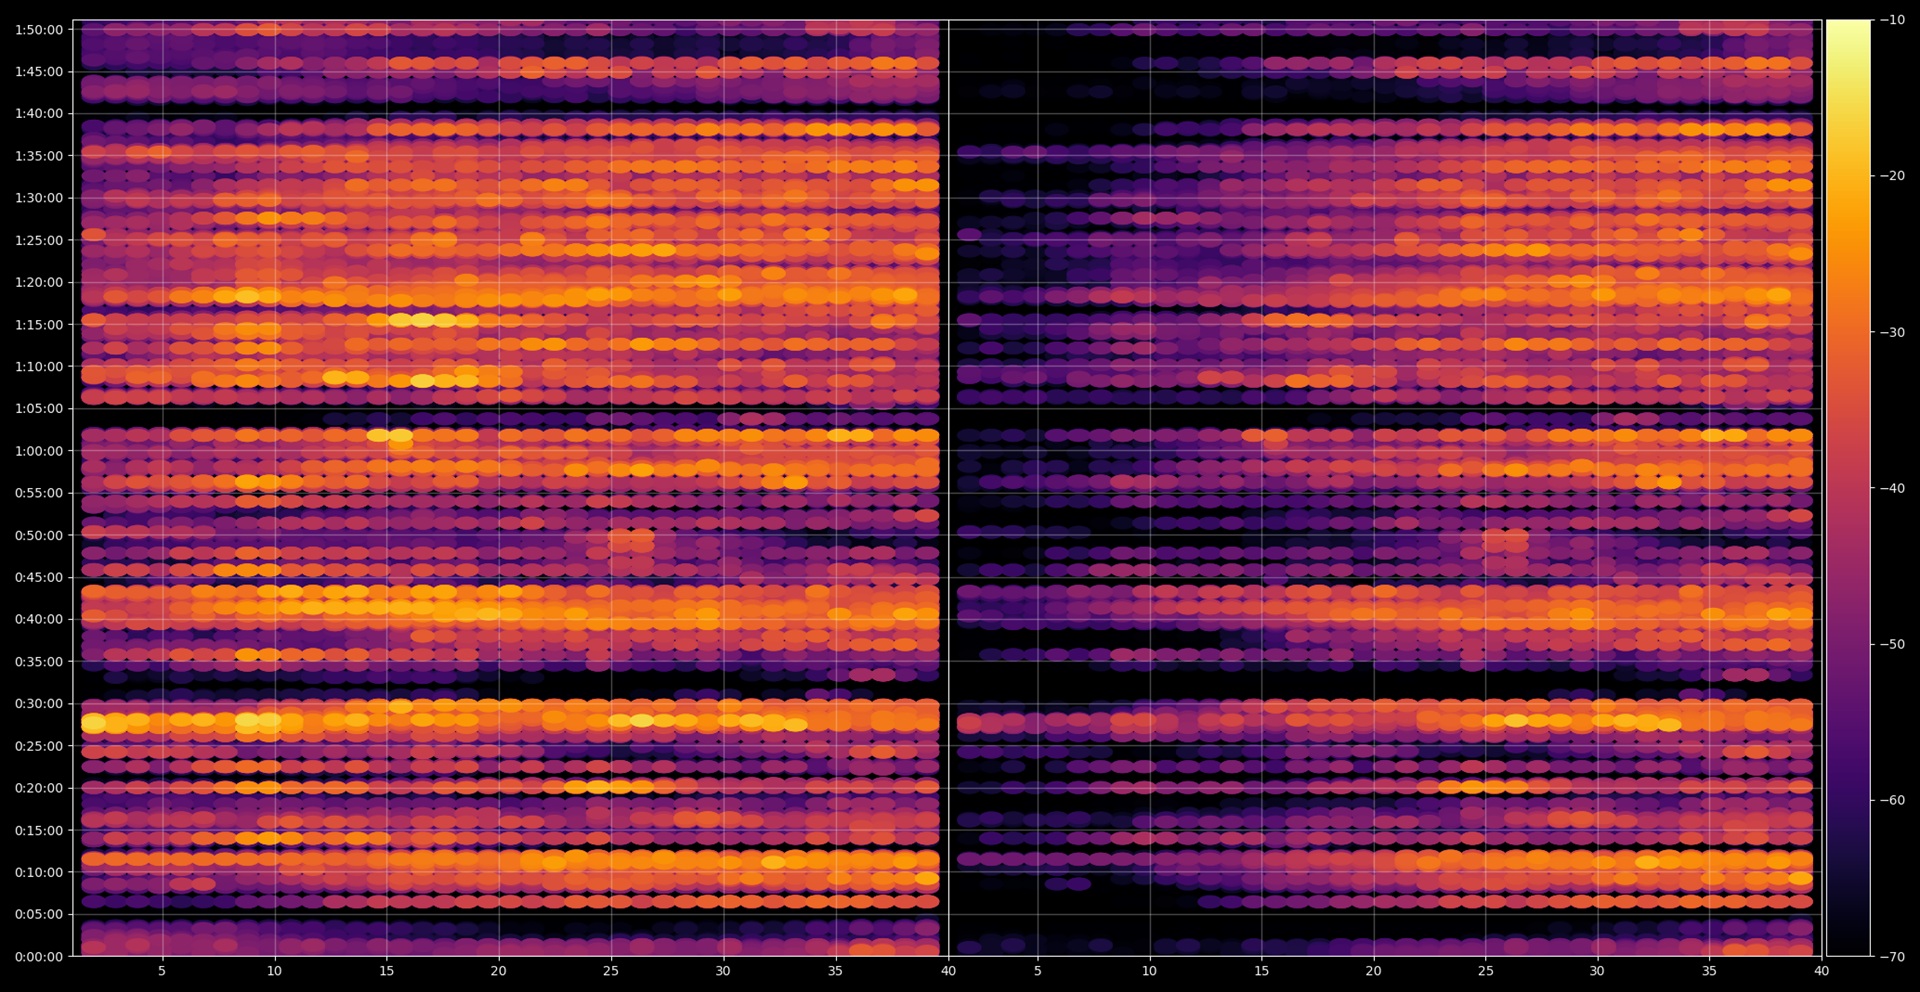The image size is (1920, 992).
Task: Select the −40 colorbar tick label
Action: pyautogui.click(x=1892, y=488)
